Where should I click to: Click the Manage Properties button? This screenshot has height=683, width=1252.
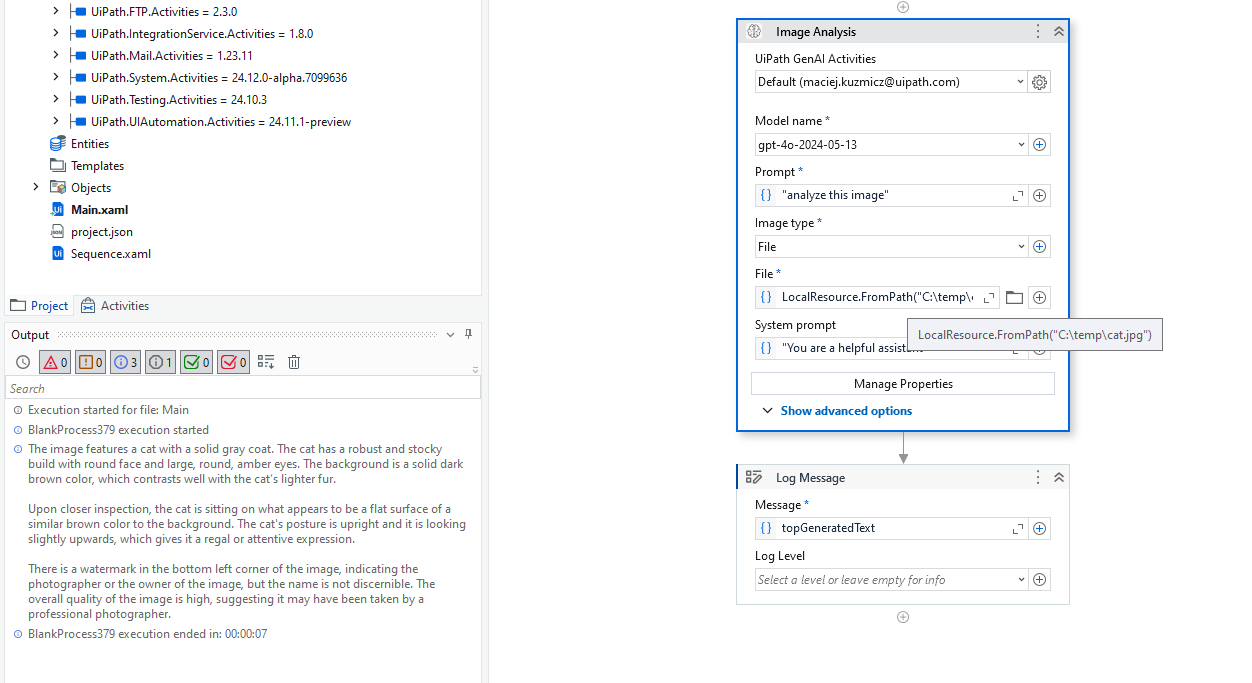tap(902, 383)
